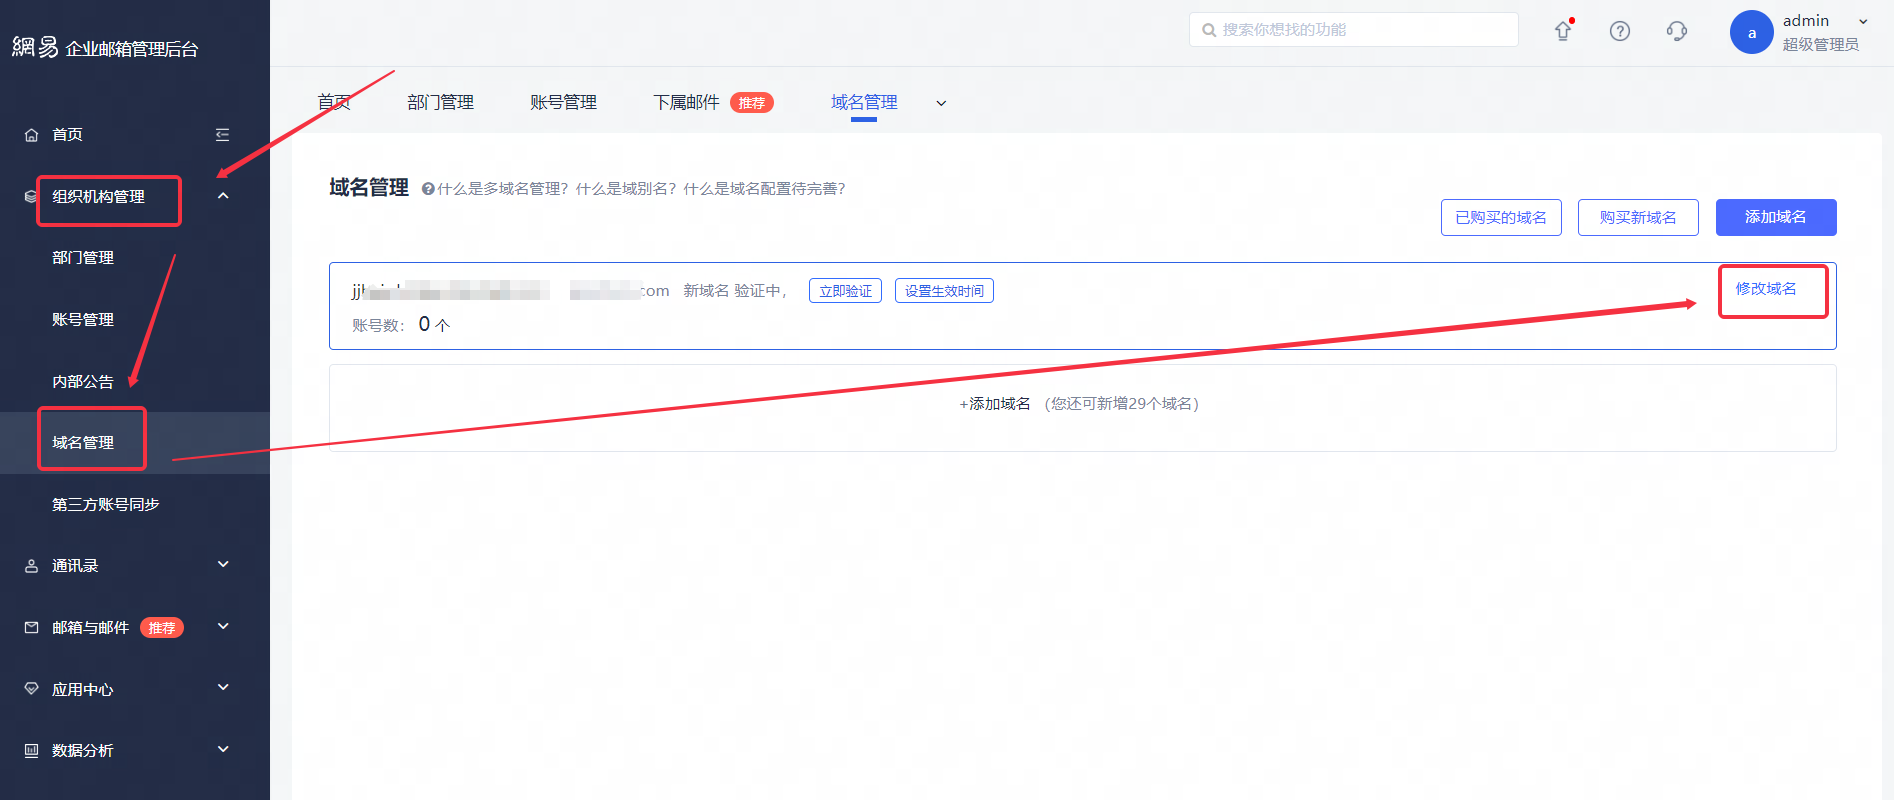Screen dimensions: 1894x800
Task: Switch to the 下属邮件 tab
Action: 686,103
